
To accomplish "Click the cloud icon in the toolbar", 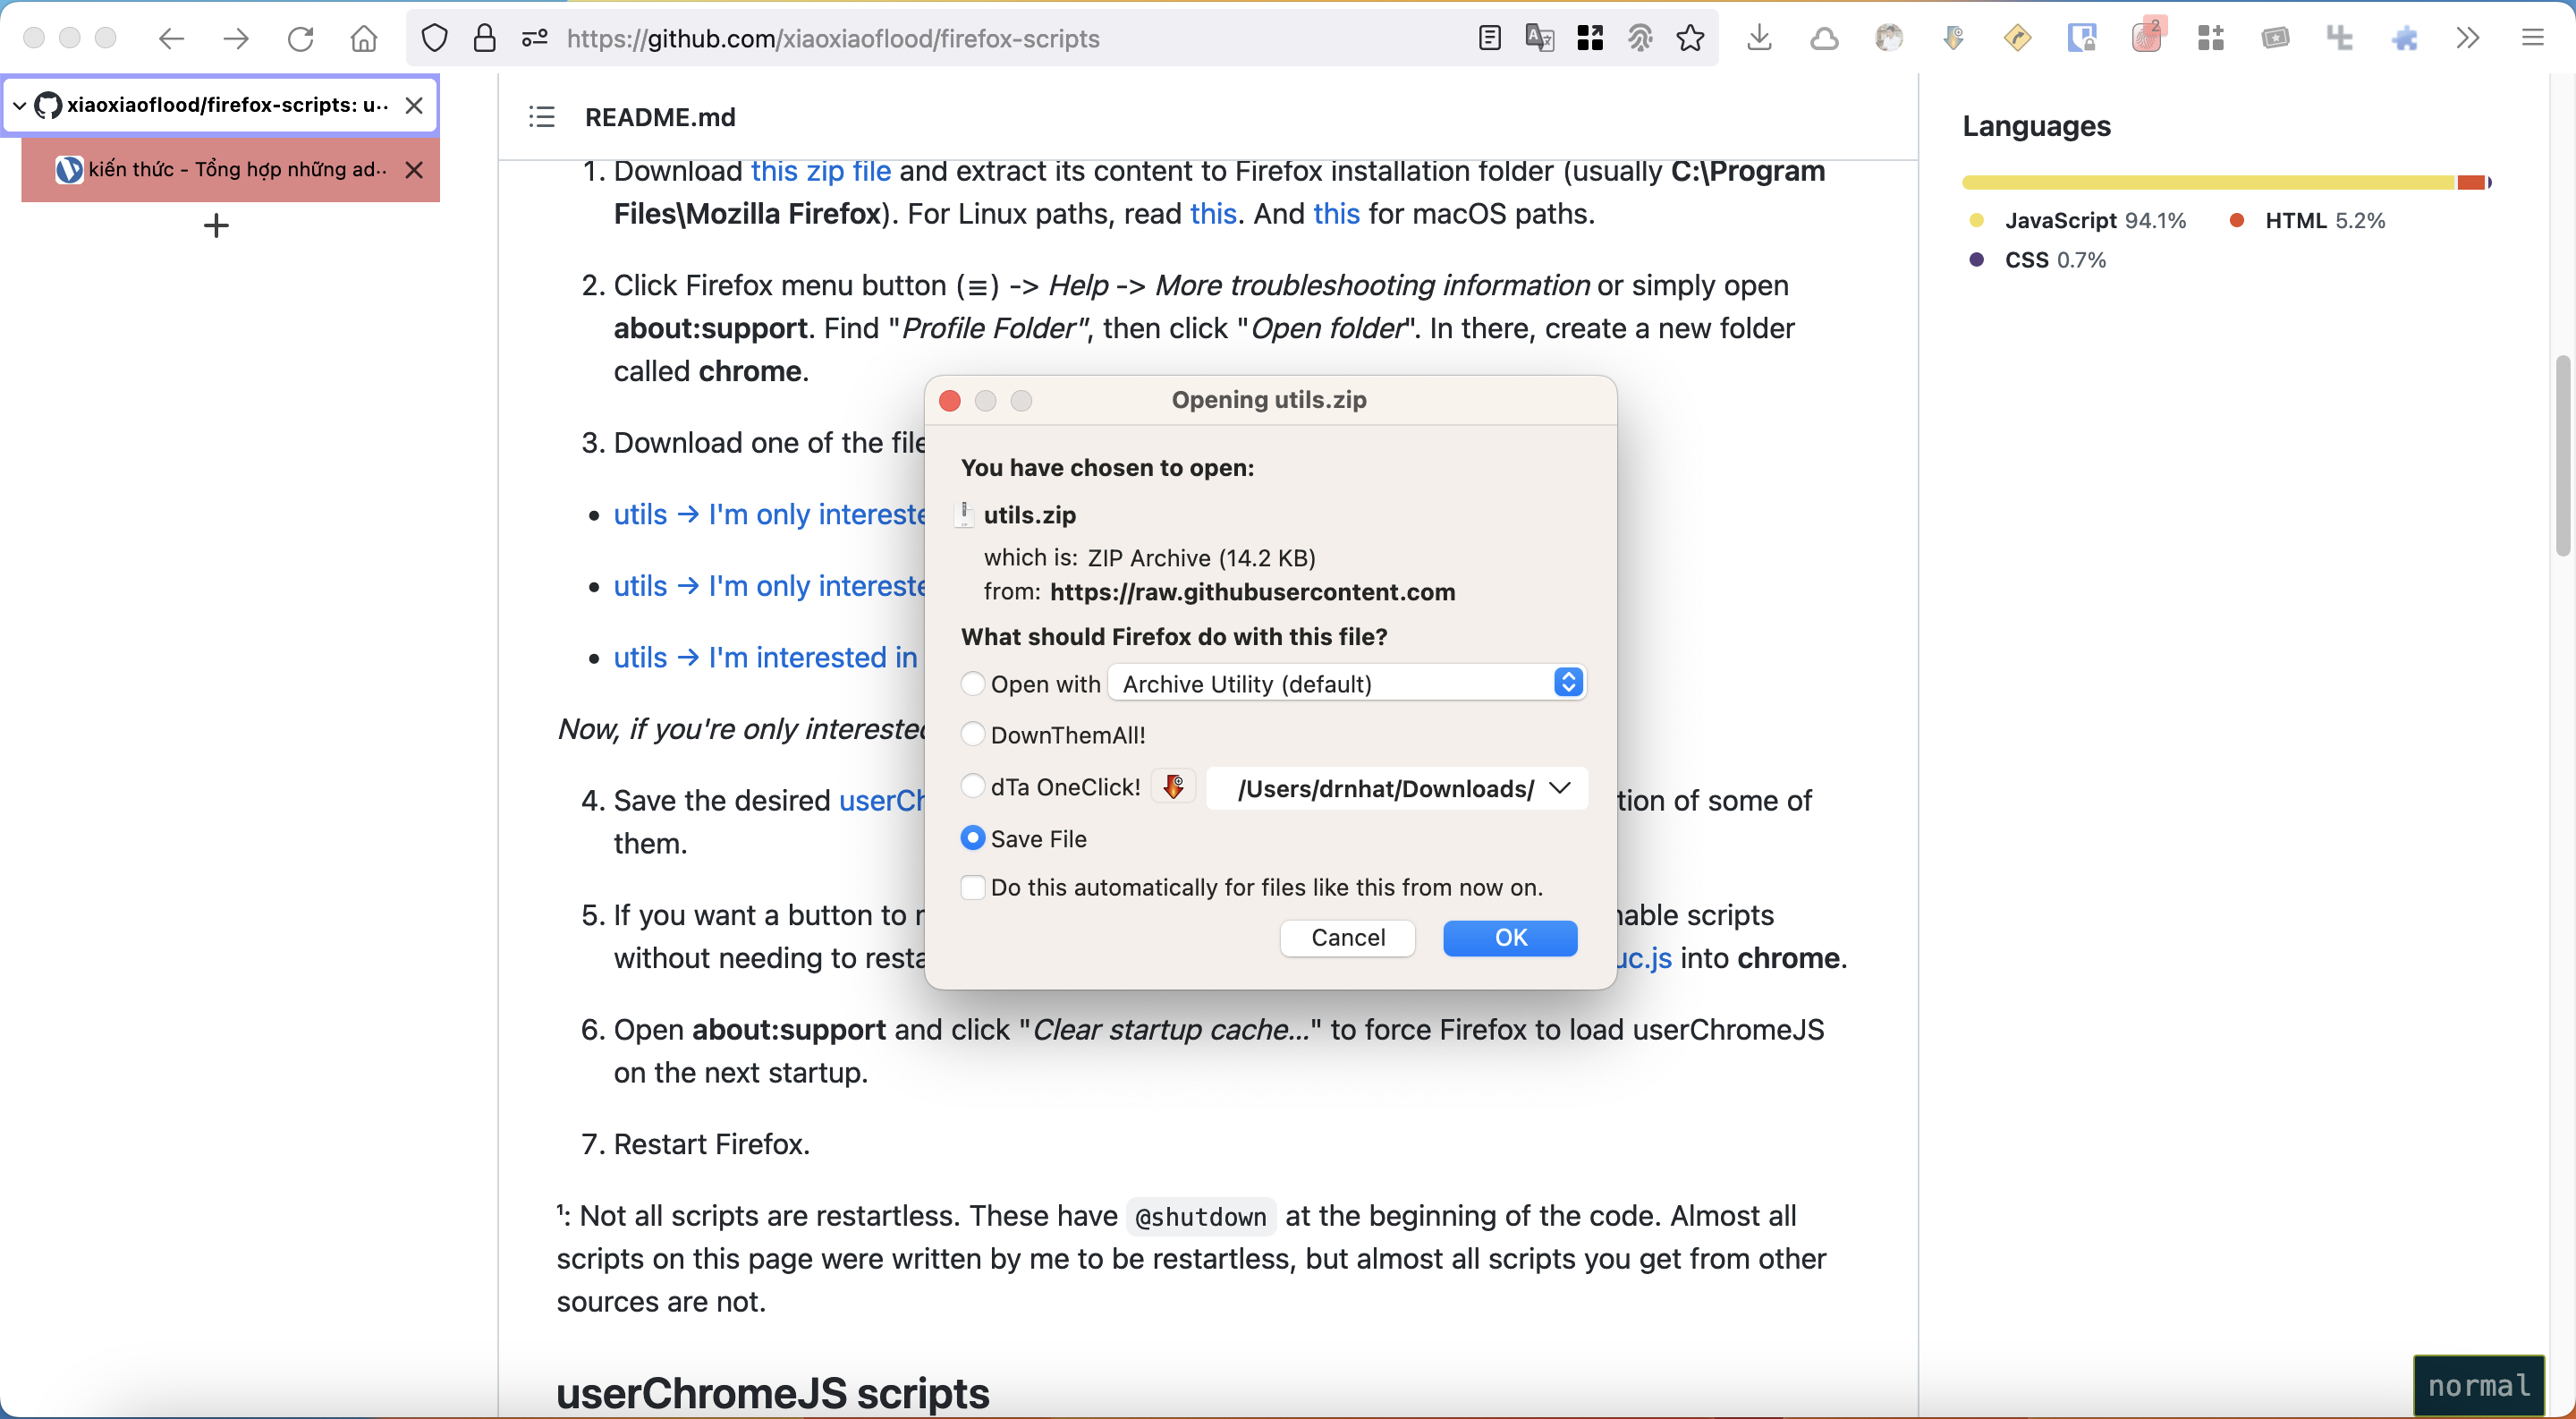I will (x=1824, y=38).
